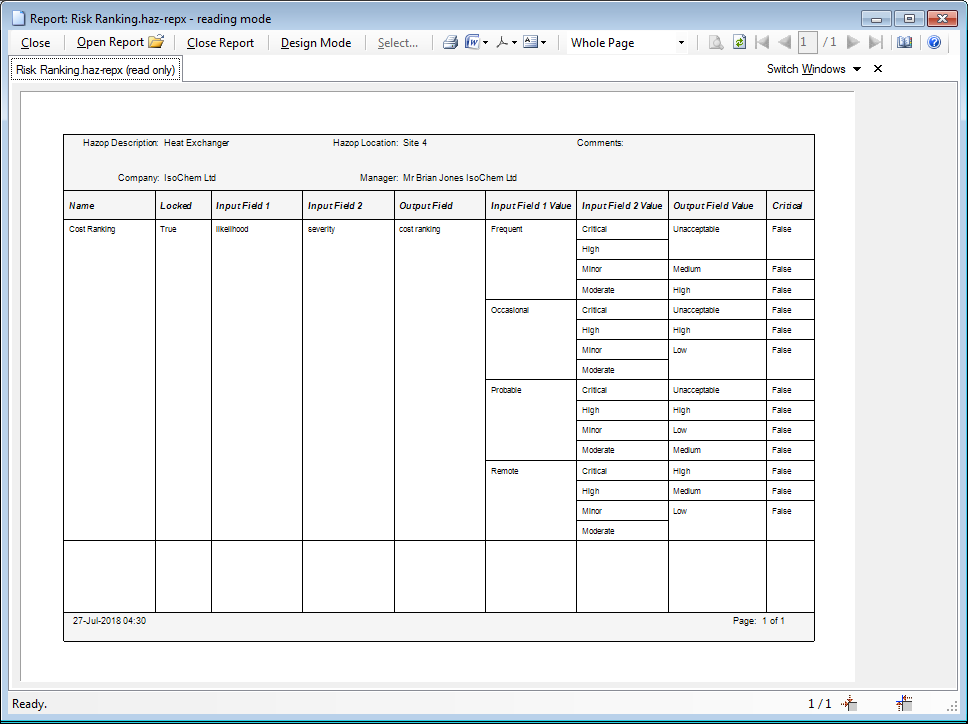The height and width of the screenshot is (724, 968).
Task: Select the Risk Ranking.haz-repx tab
Action: (x=95, y=70)
